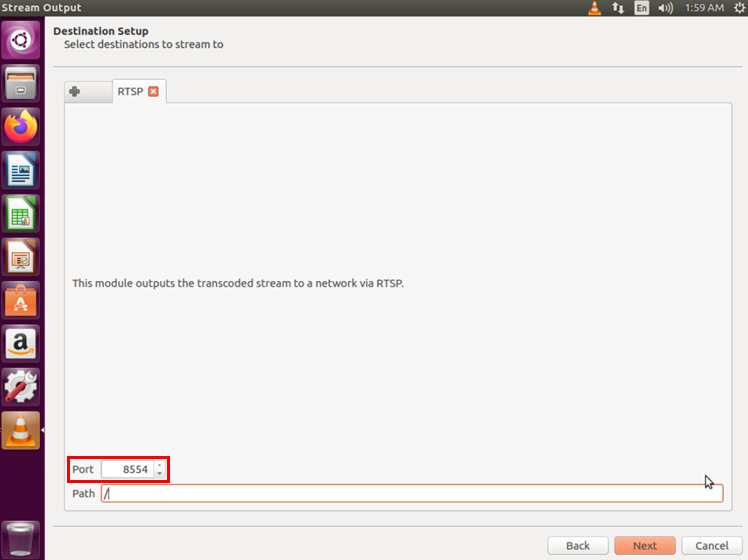Click the 'Path' label
Image resolution: width=748 pixels, height=560 pixels.
pos(83,494)
